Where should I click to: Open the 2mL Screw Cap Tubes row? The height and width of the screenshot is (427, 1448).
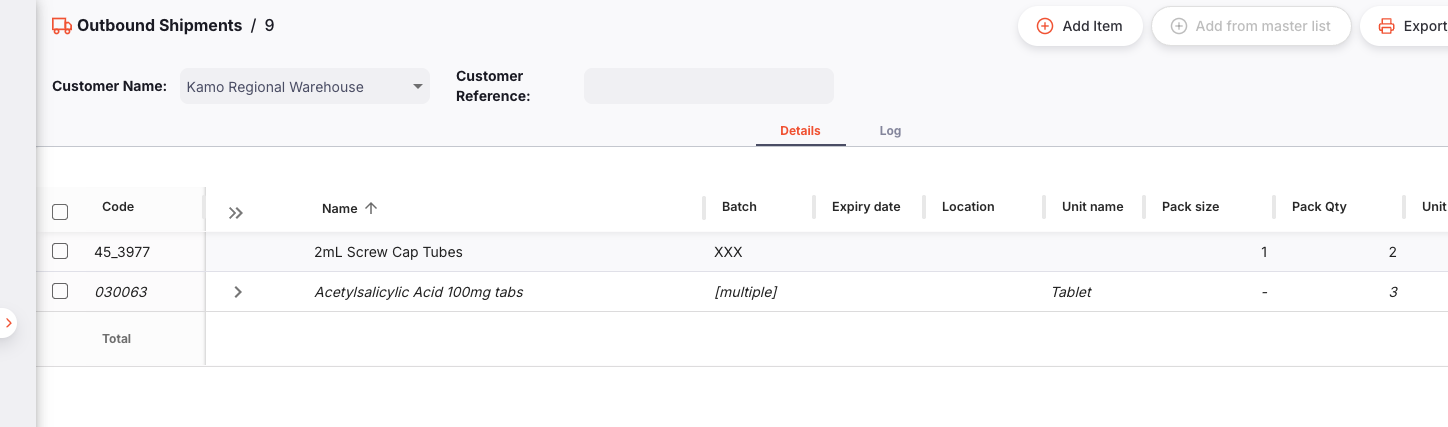click(x=388, y=252)
